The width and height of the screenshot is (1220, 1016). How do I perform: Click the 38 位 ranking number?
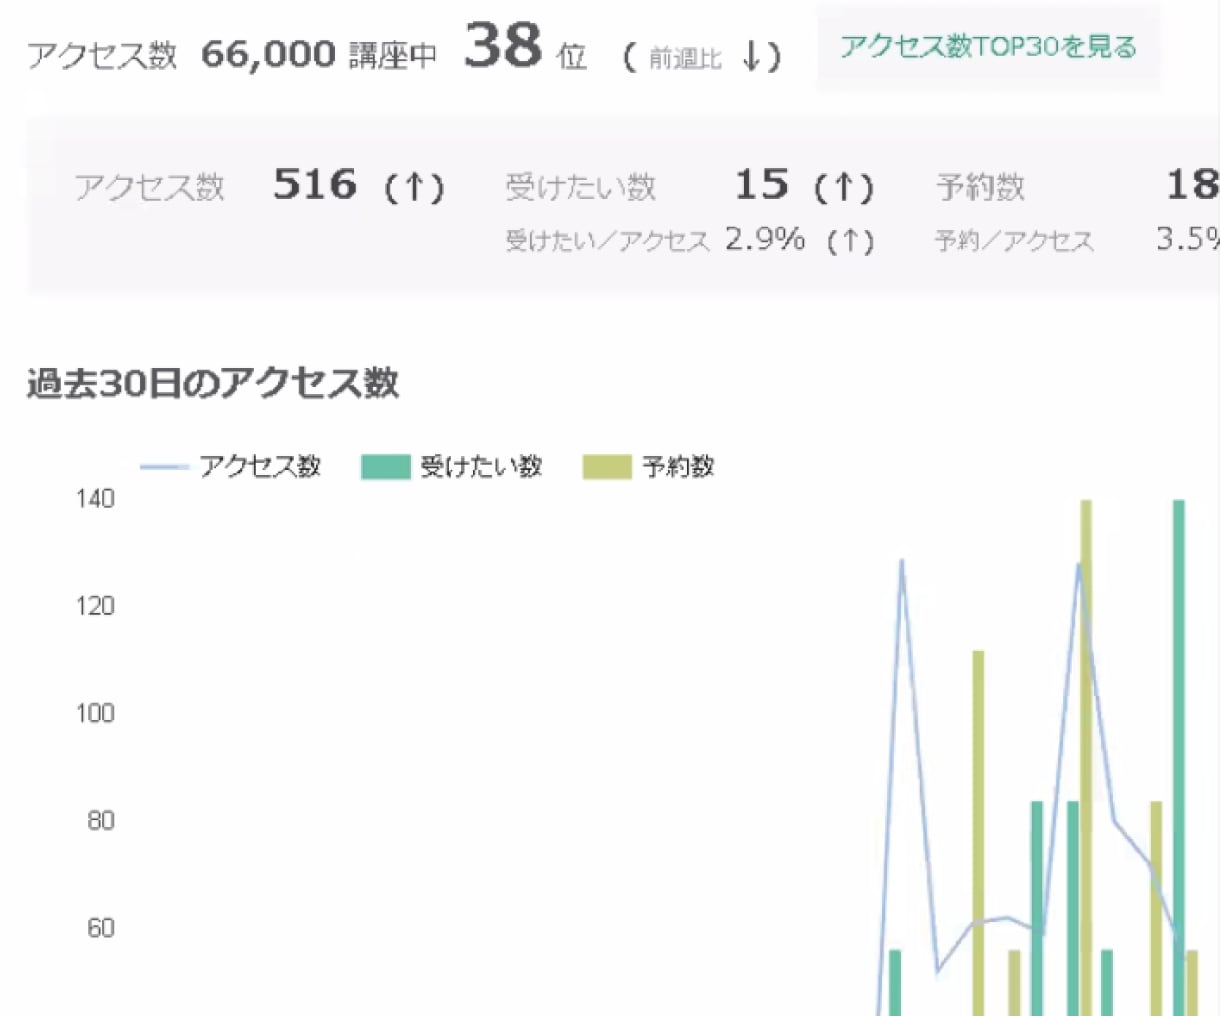click(504, 47)
